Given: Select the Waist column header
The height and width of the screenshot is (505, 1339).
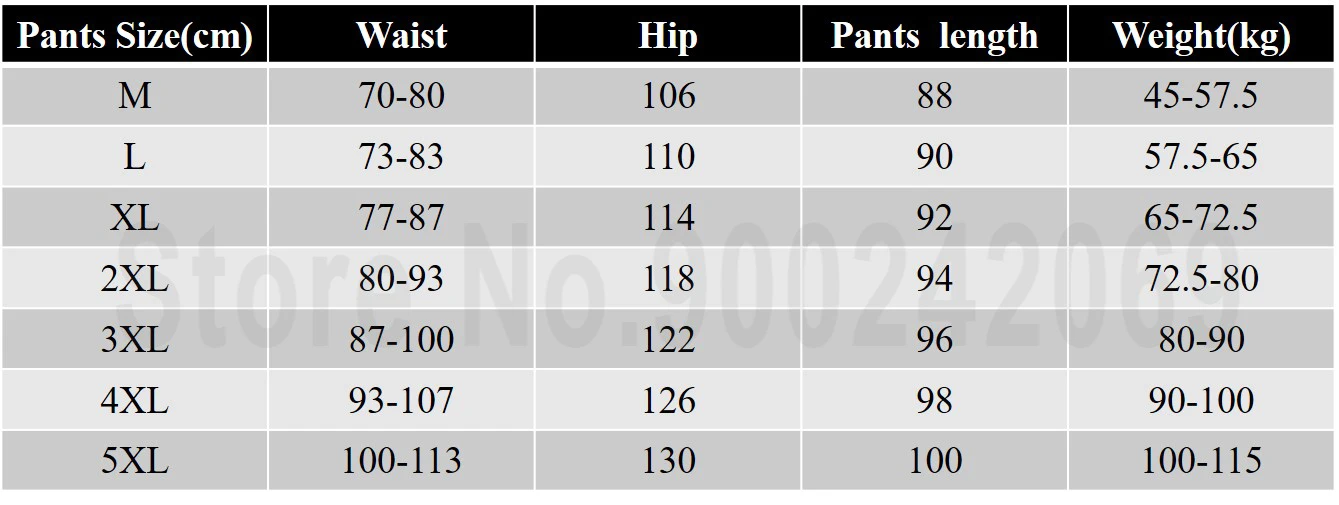Looking at the screenshot, I should (401, 36).
